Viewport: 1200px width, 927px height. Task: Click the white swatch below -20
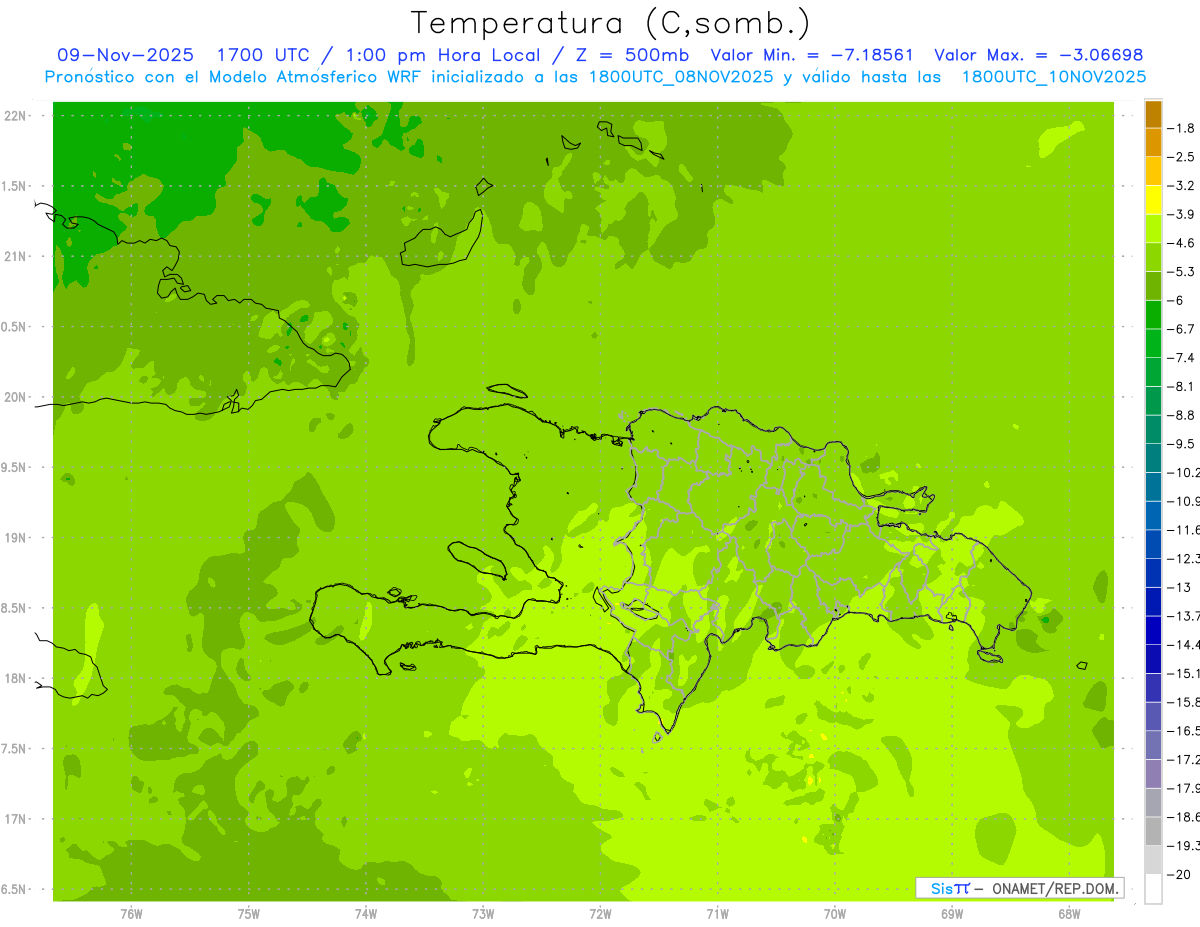(1153, 889)
